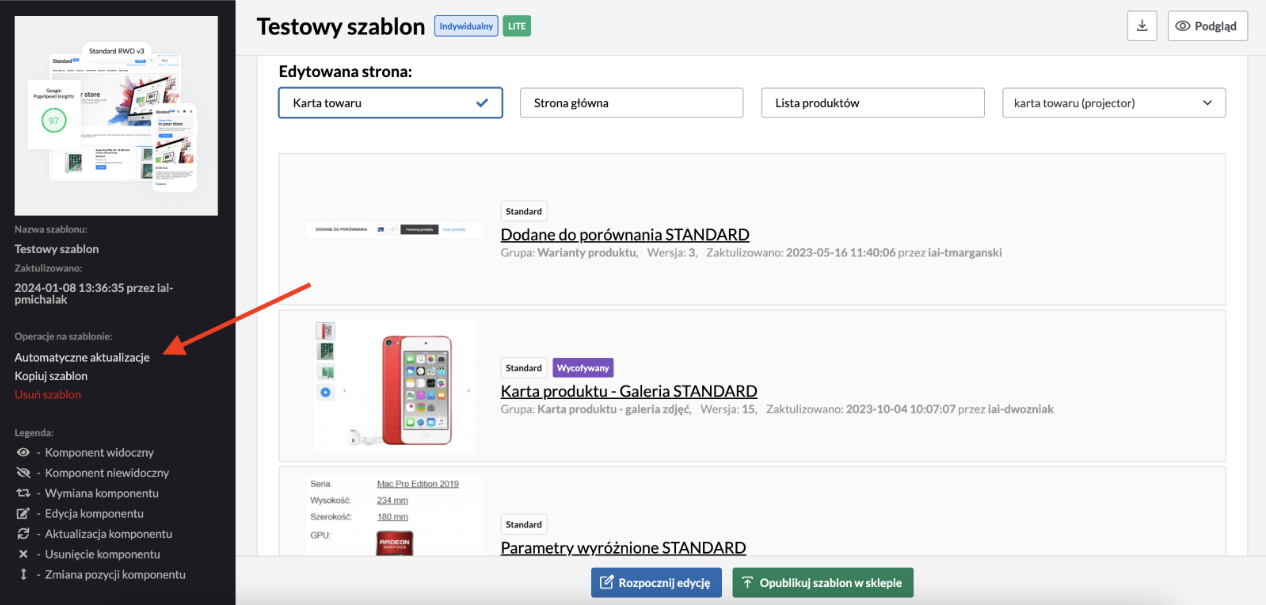Open the Podgląd preview button

(x=1207, y=26)
